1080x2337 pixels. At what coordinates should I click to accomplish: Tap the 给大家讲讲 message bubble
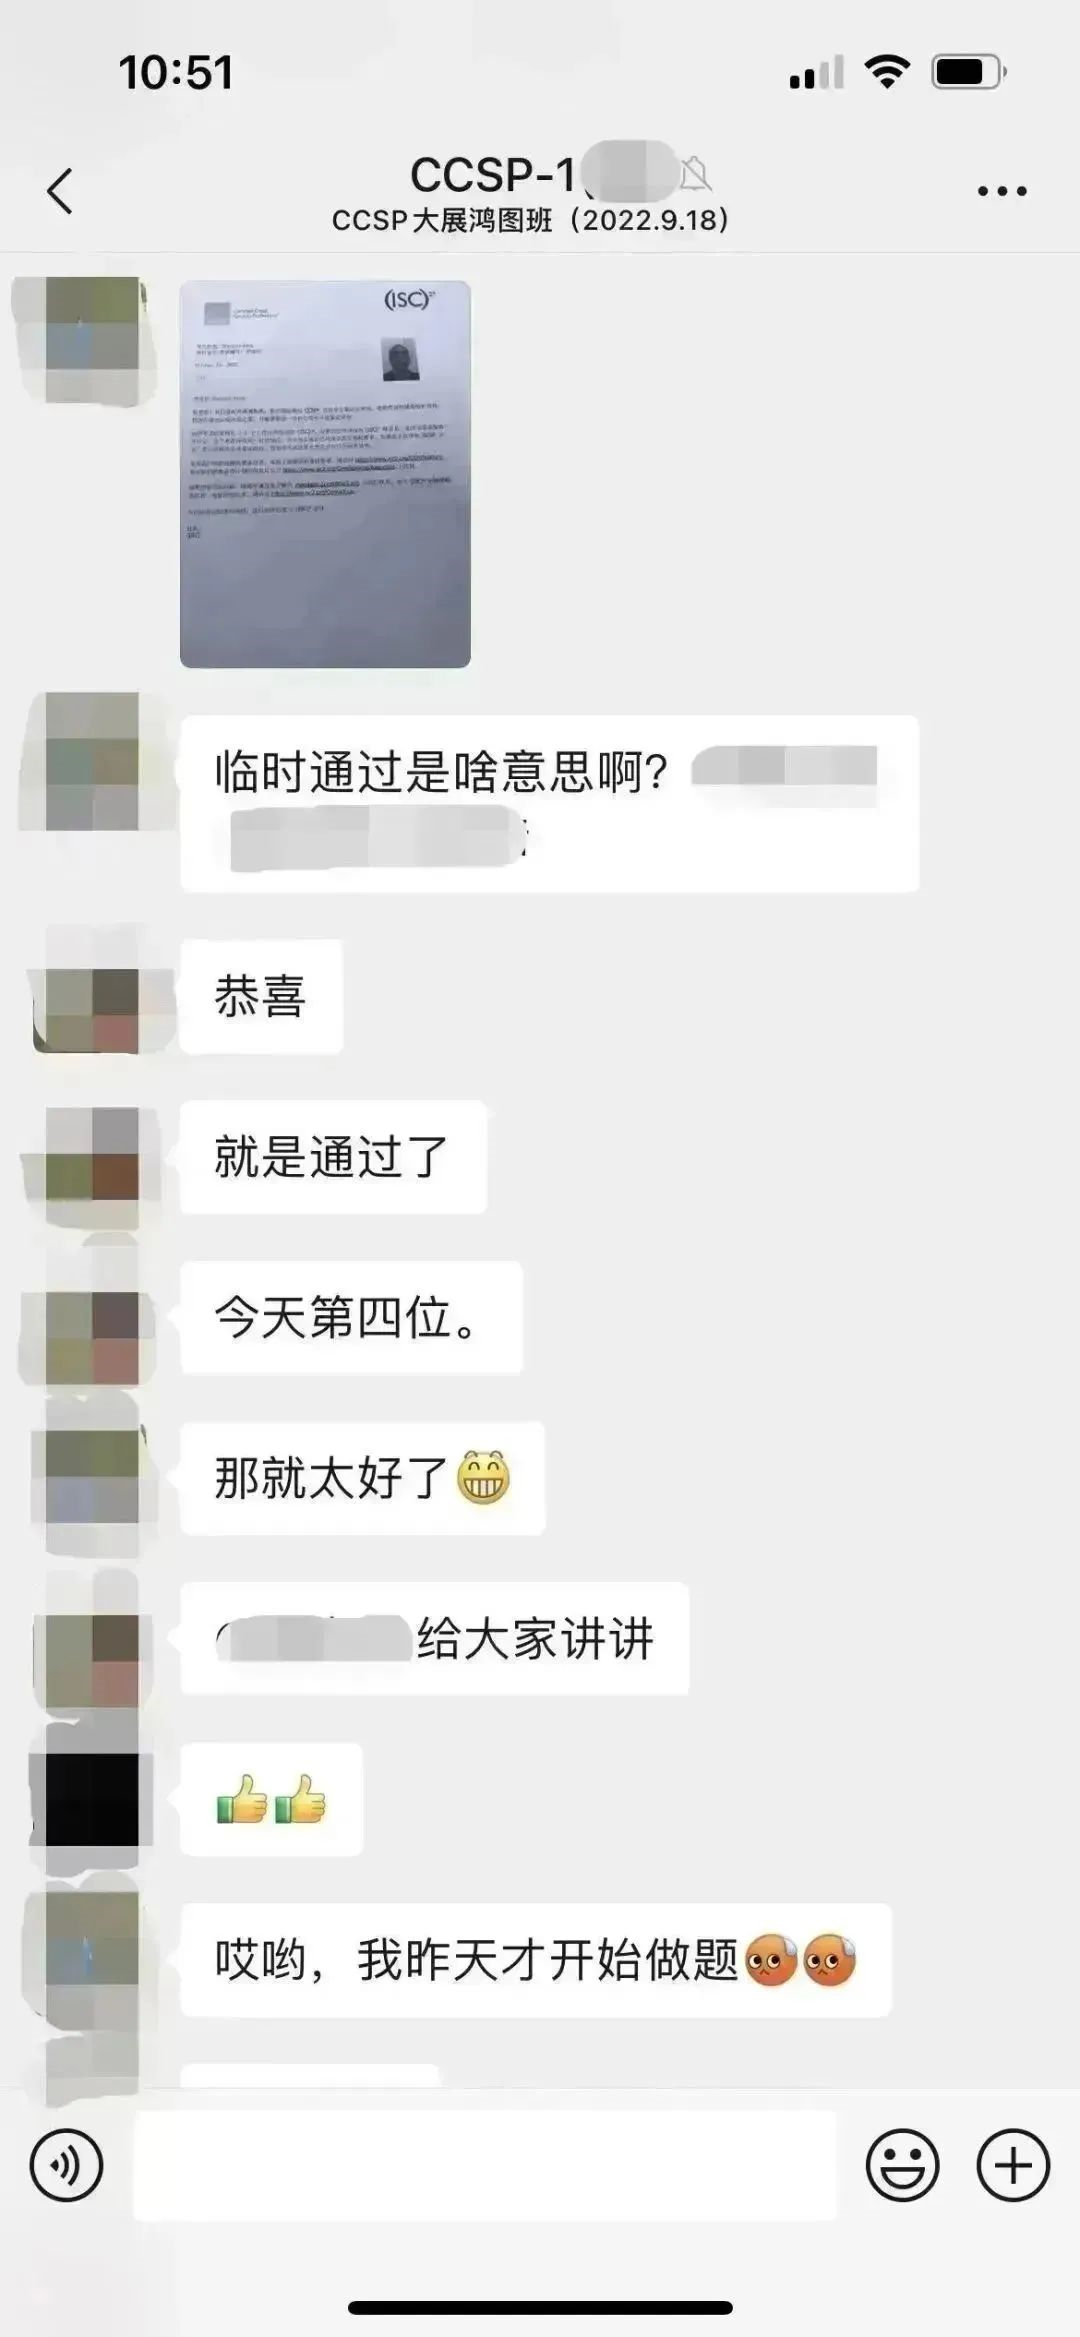click(x=434, y=1638)
